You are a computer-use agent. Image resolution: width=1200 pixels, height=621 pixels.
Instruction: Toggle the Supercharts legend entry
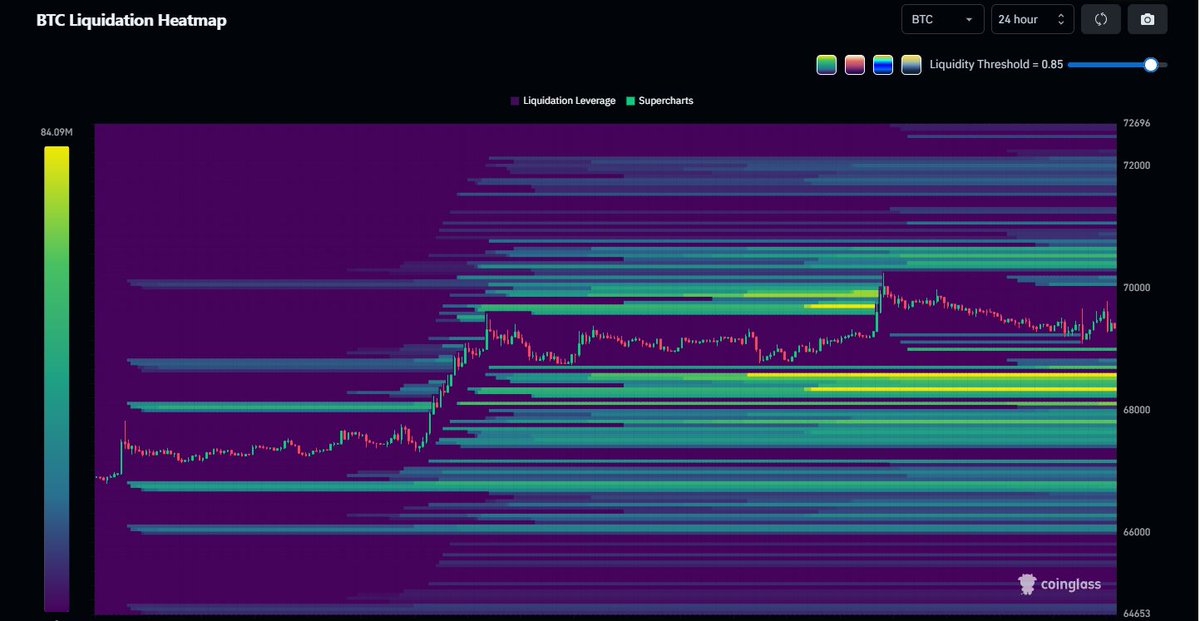659,101
